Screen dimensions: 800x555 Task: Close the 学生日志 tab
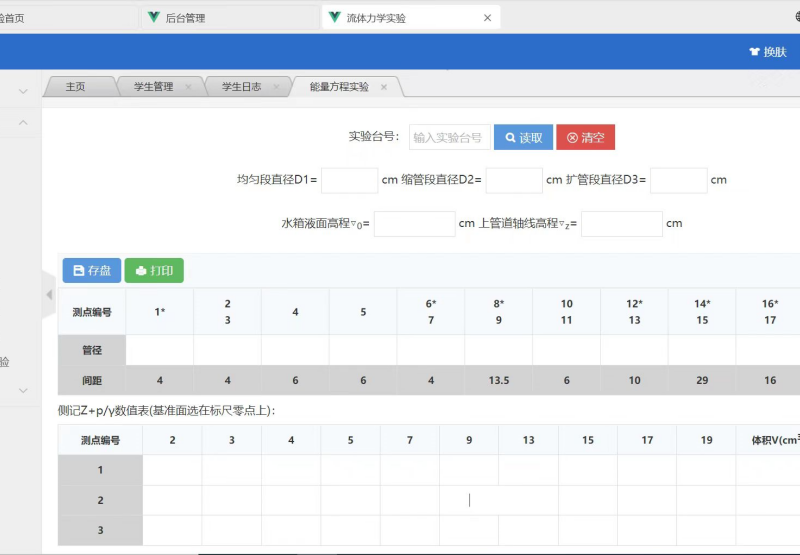pos(276,87)
